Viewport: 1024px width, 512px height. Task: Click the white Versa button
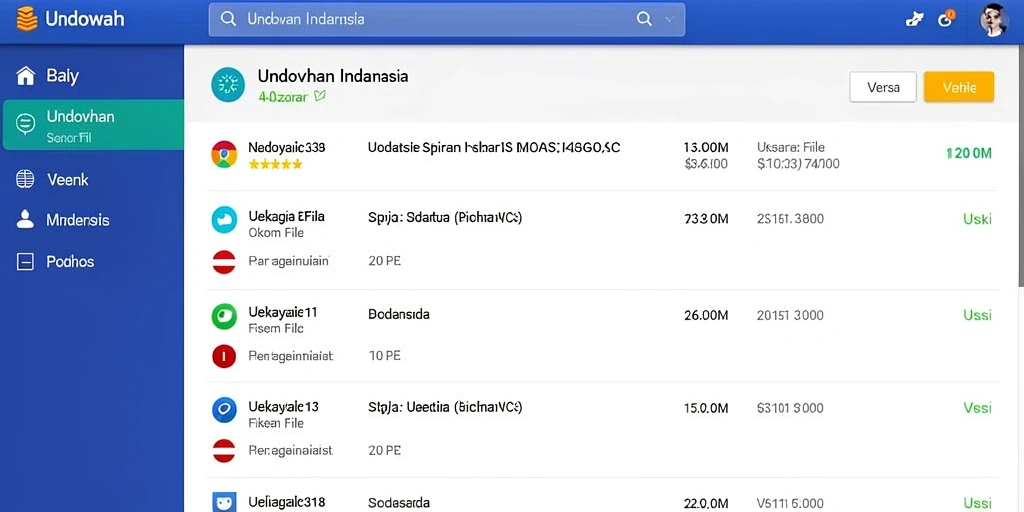pyautogui.click(x=883, y=87)
